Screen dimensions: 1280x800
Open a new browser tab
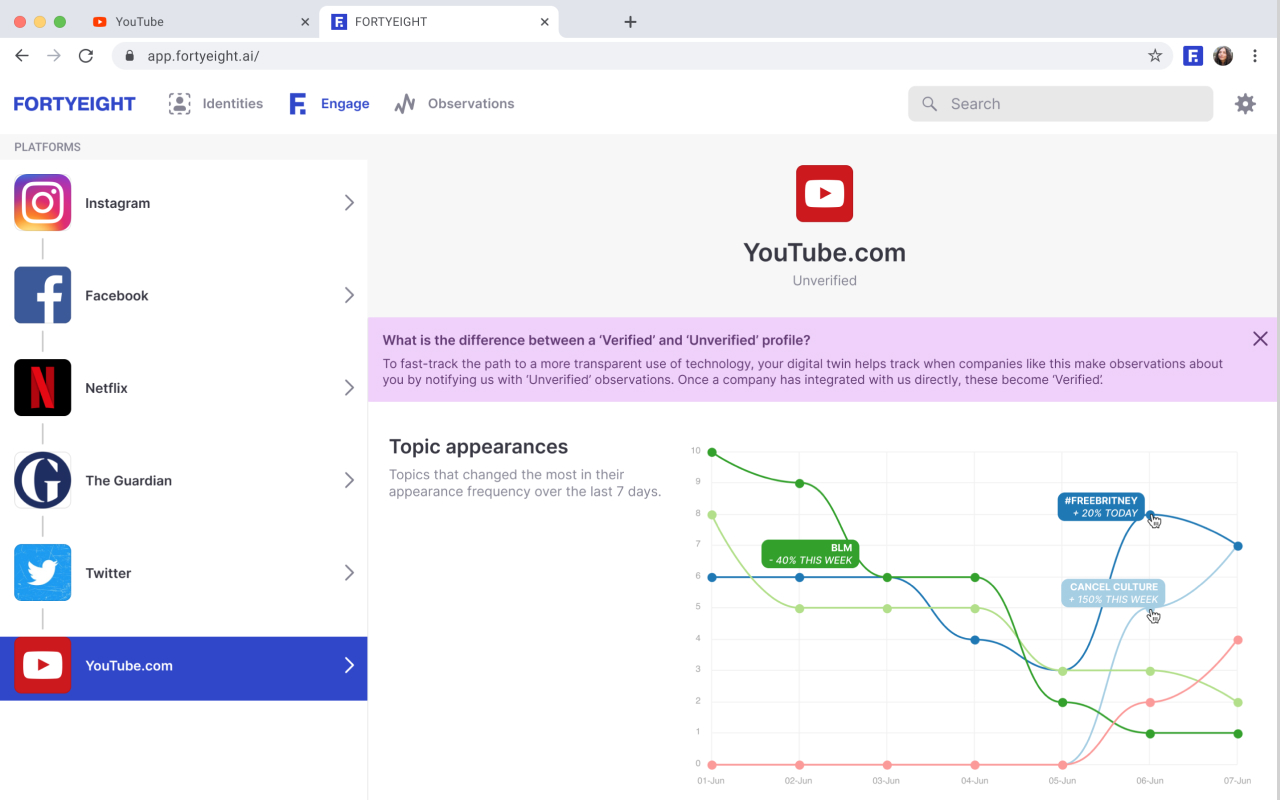pos(630,22)
